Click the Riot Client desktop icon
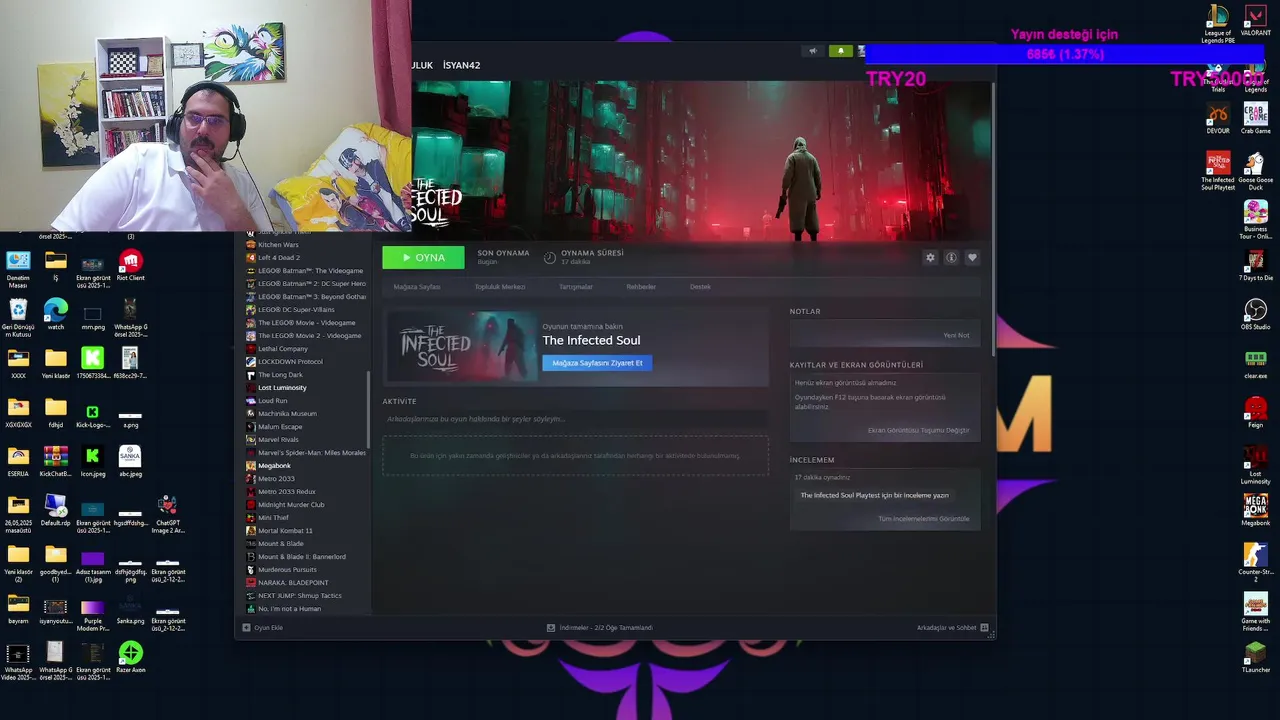 [130, 266]
